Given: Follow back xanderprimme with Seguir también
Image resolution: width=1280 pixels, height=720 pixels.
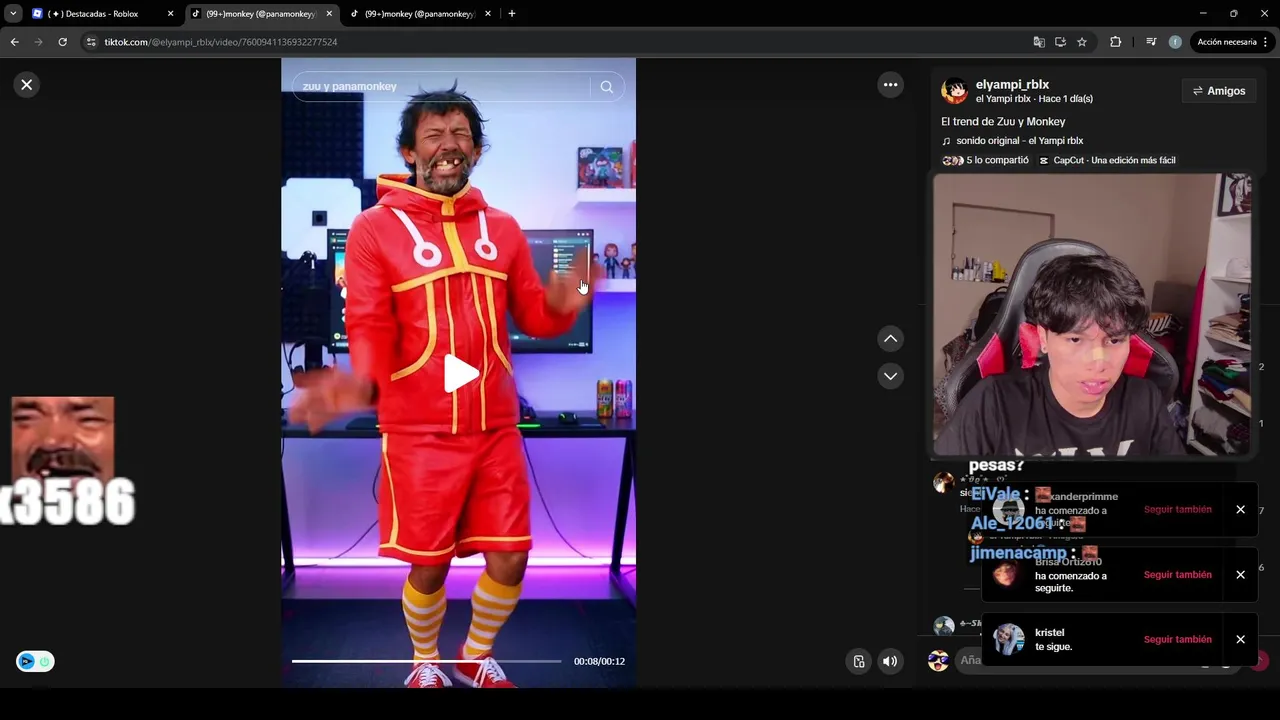Looking at the screenshot, I should tap(1177, 509).
